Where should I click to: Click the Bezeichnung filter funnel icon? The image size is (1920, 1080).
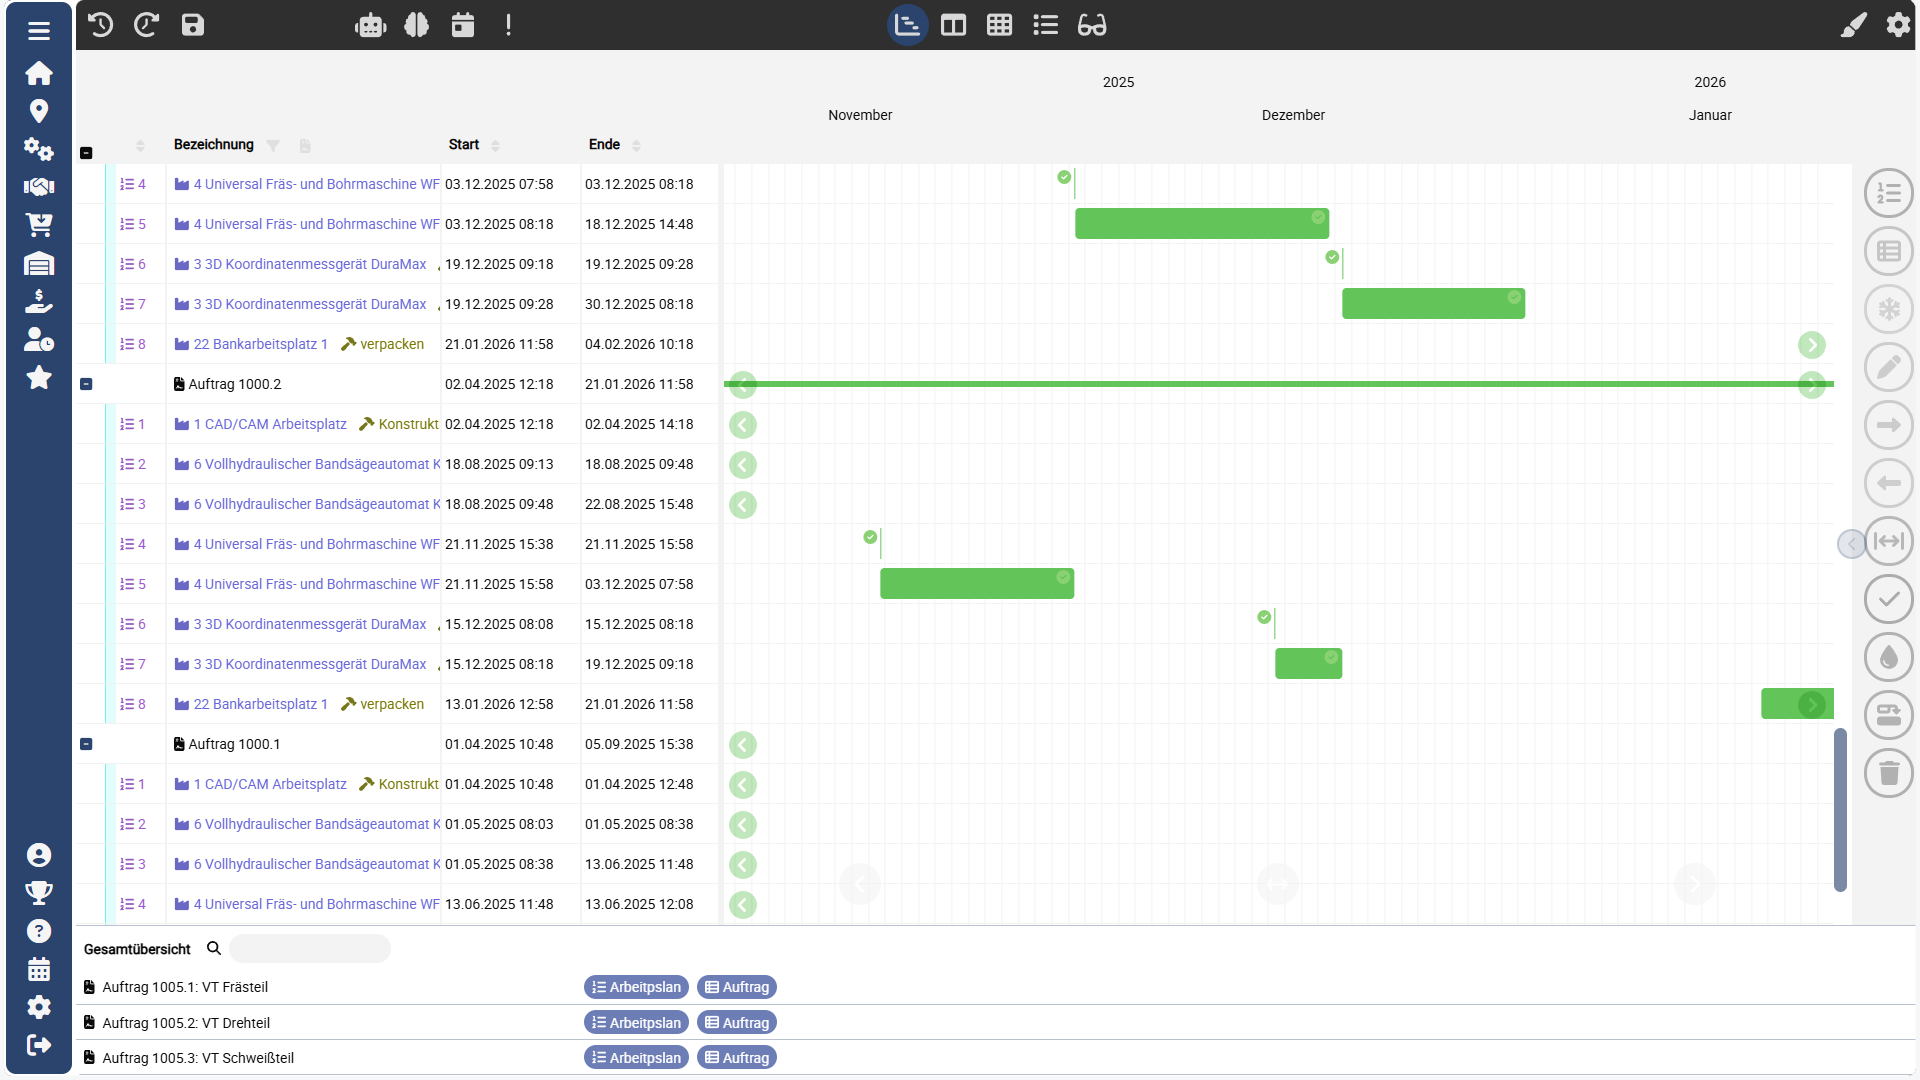point(273,146)
